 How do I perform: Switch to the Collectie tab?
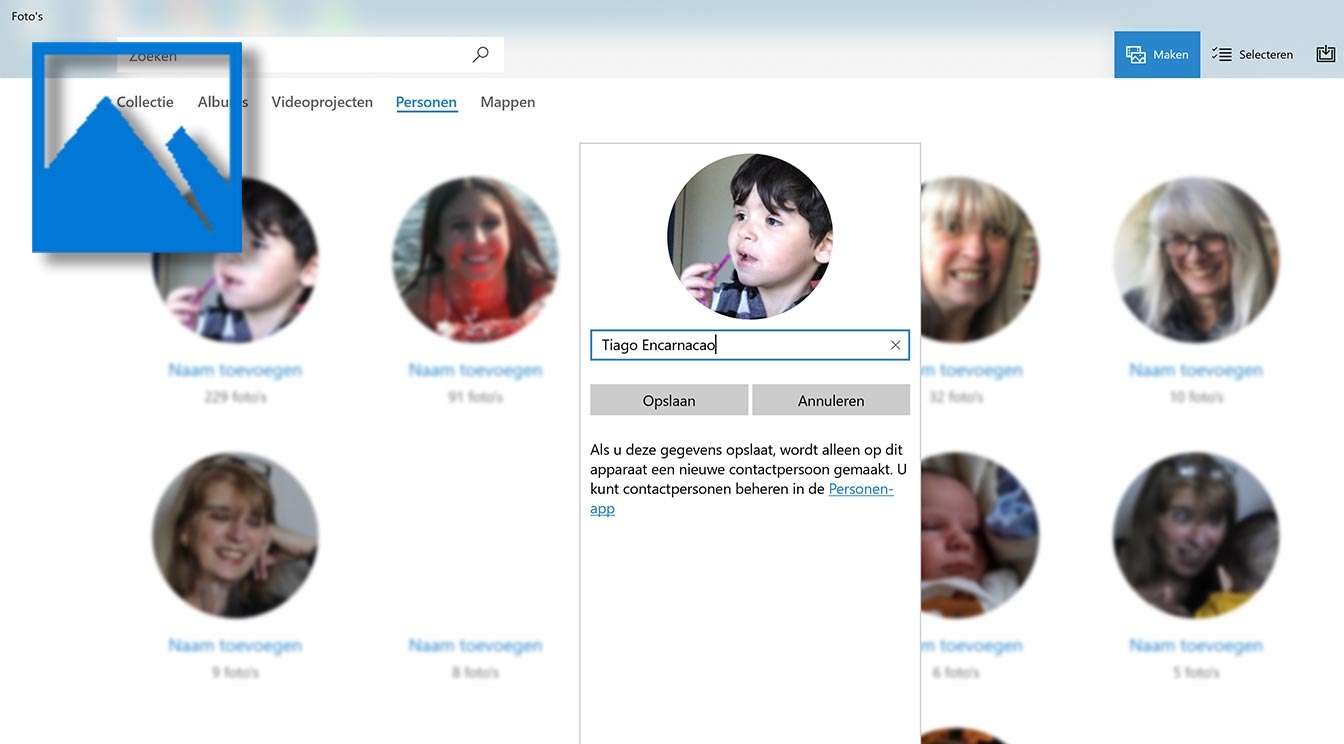tap(144, 101)
